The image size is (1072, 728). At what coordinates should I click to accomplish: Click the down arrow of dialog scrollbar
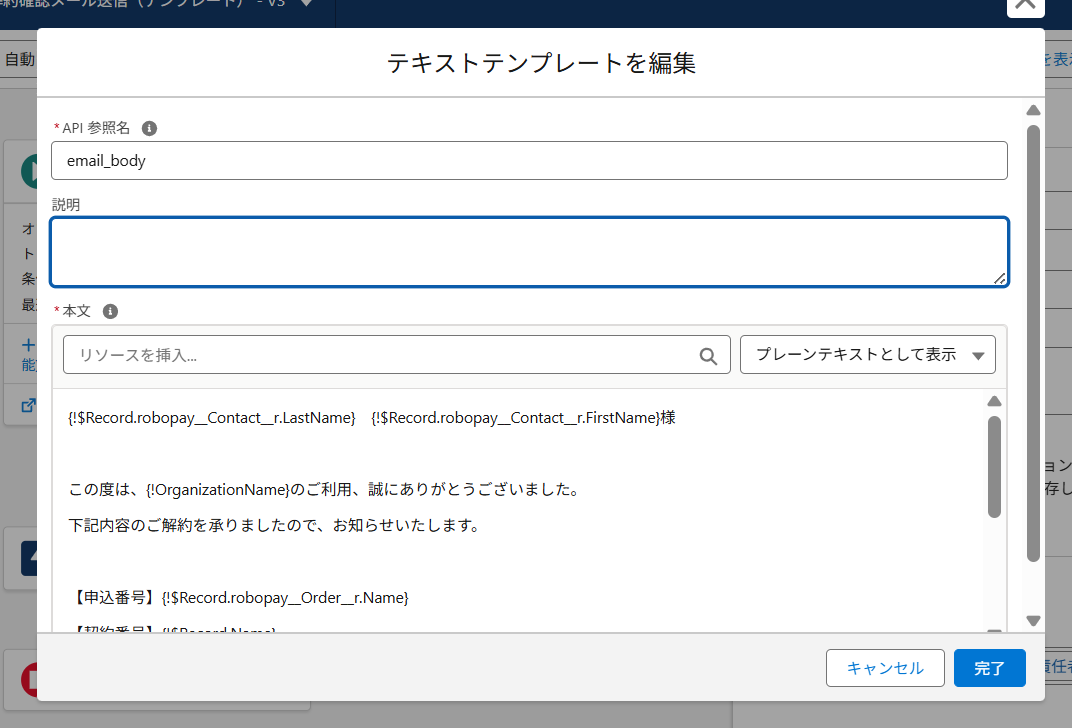[x=1034, y=621]
